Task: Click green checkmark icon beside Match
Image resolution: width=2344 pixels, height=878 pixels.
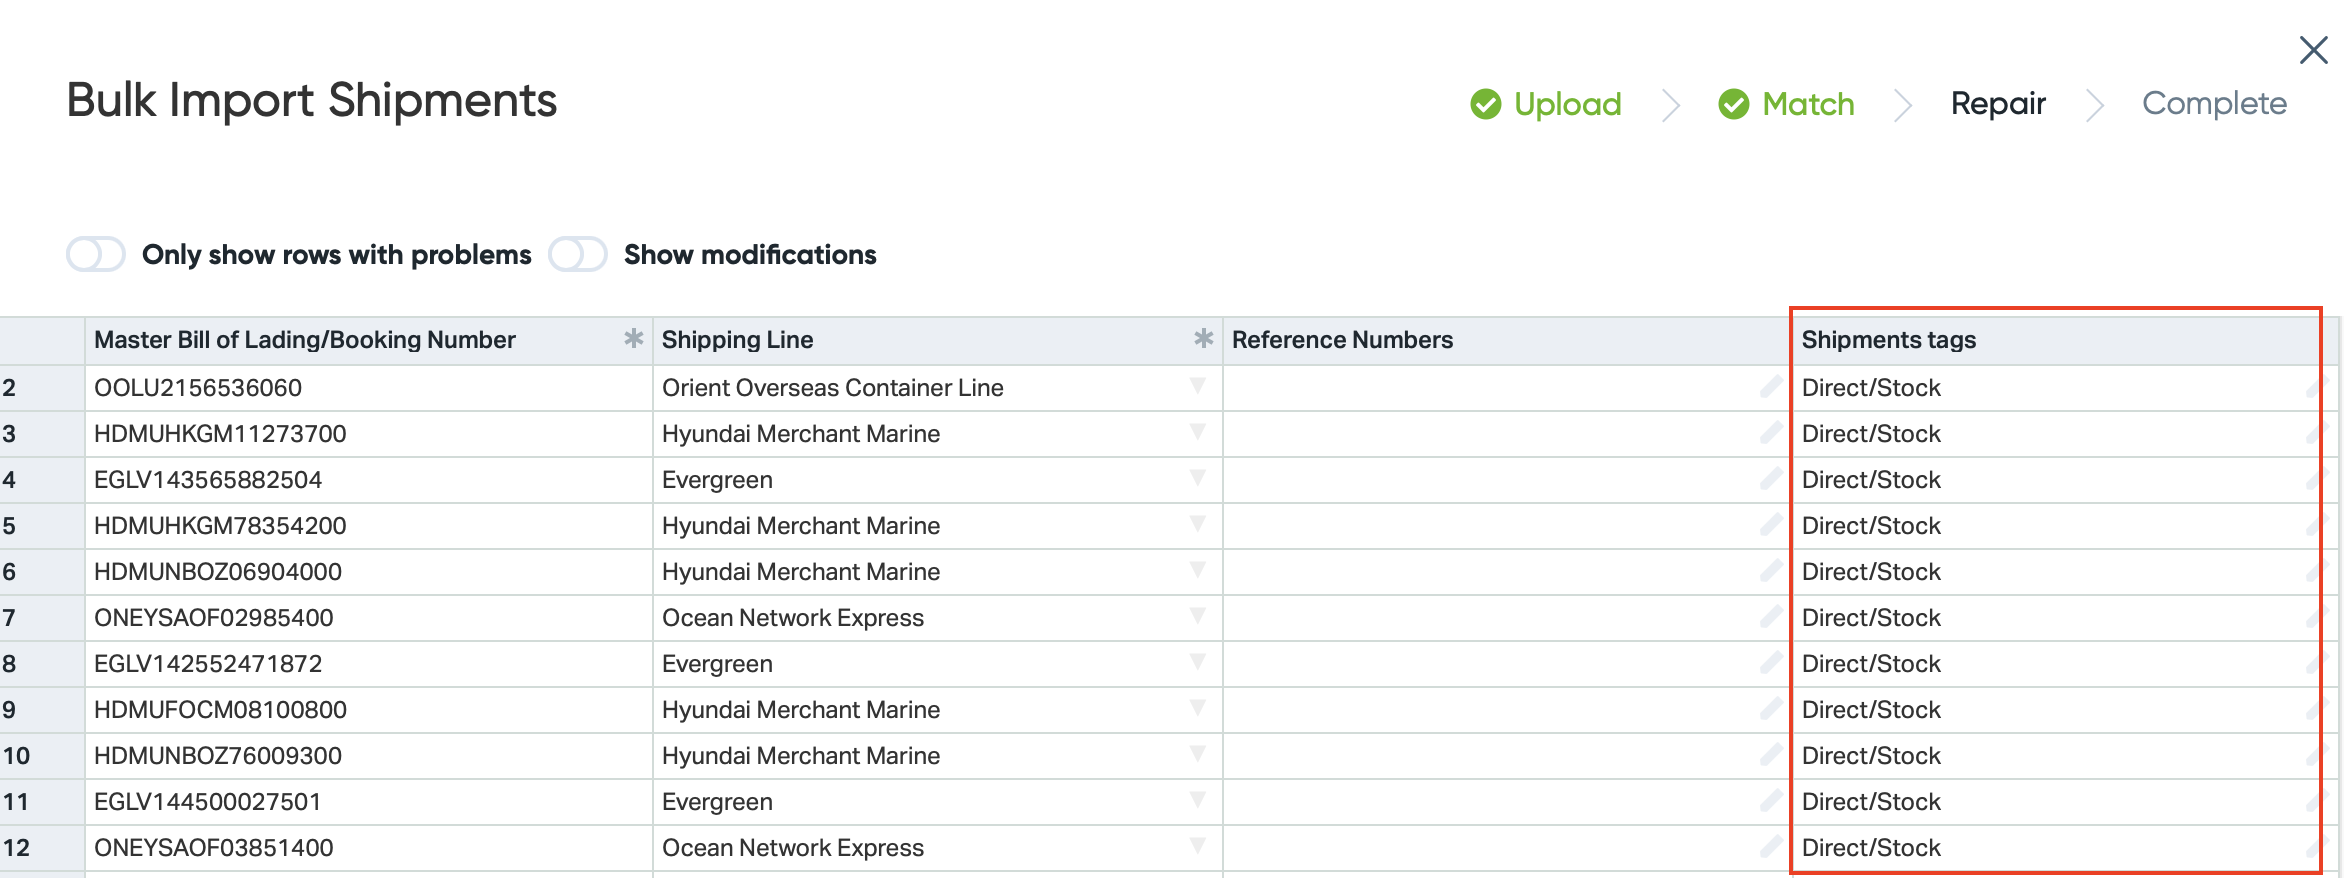Action: click(x=1734, y=104)
